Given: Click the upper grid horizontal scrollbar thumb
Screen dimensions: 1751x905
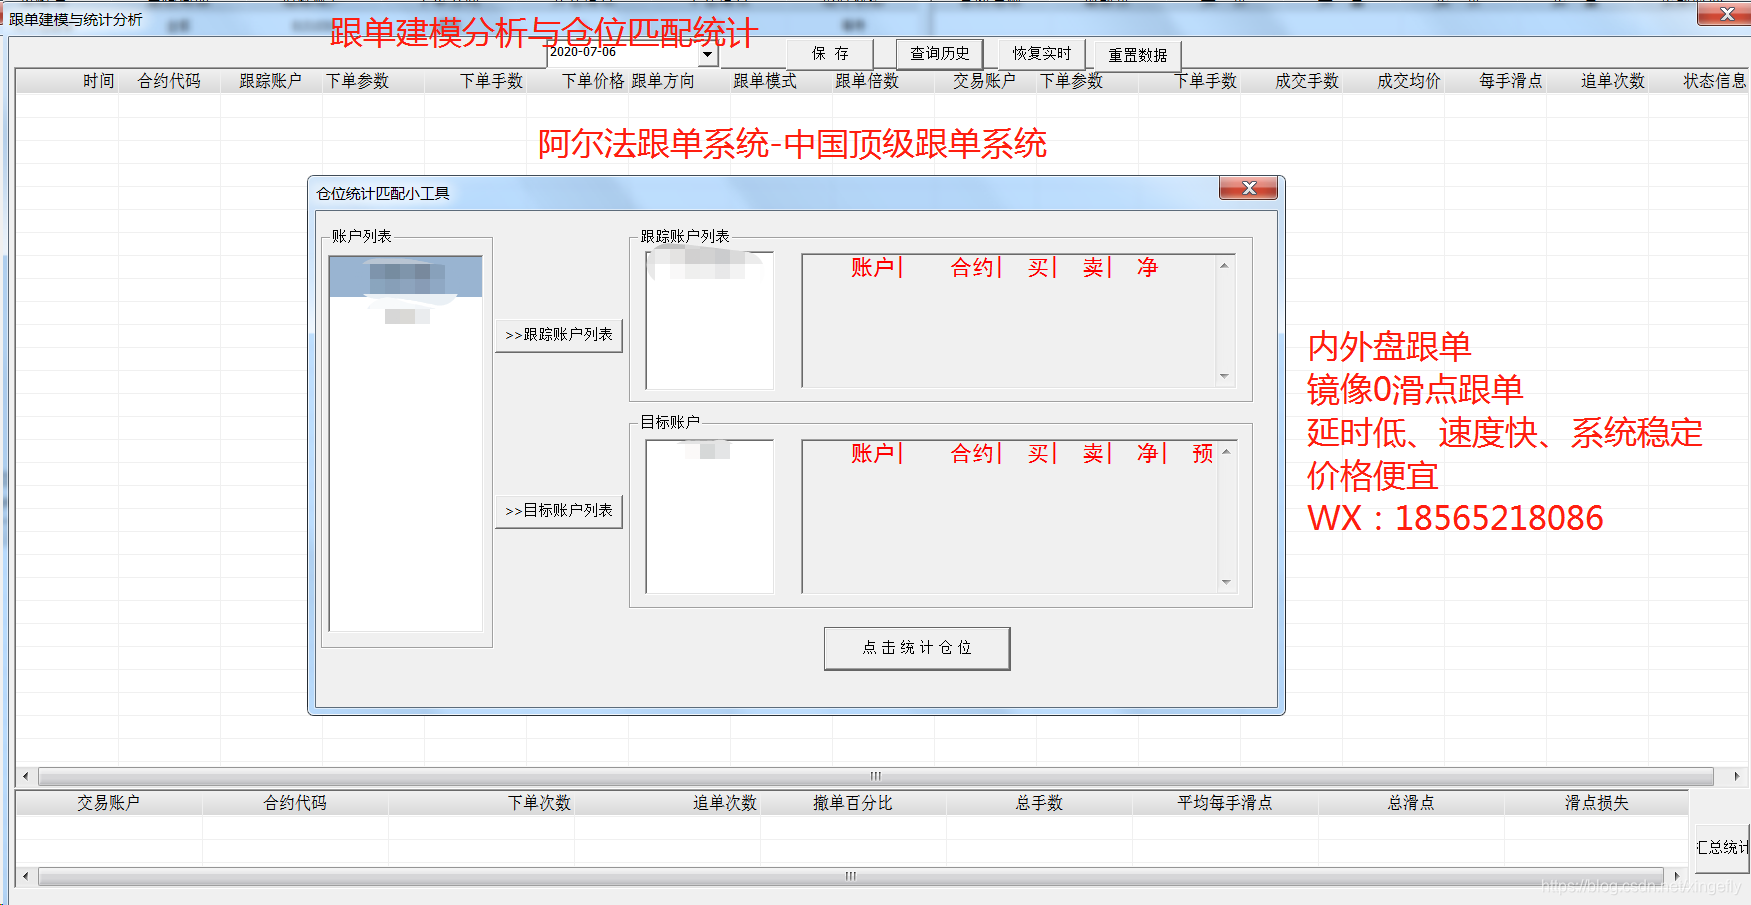Looking at the screenshot, I should pyautogui.click(x=876, y=776).
